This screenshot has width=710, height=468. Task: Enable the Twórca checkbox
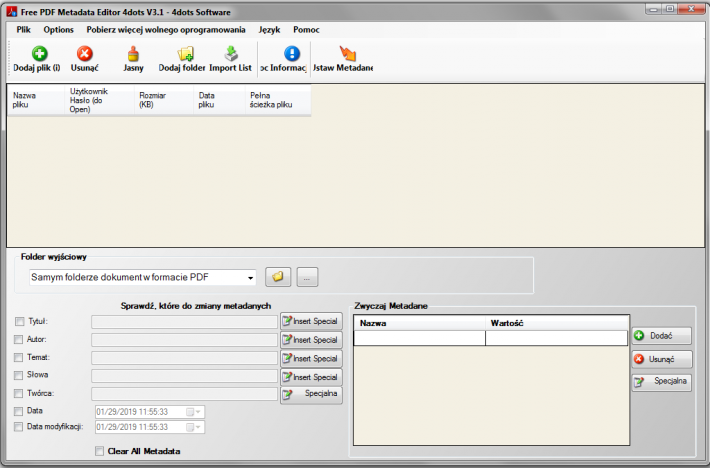[18, 393]
